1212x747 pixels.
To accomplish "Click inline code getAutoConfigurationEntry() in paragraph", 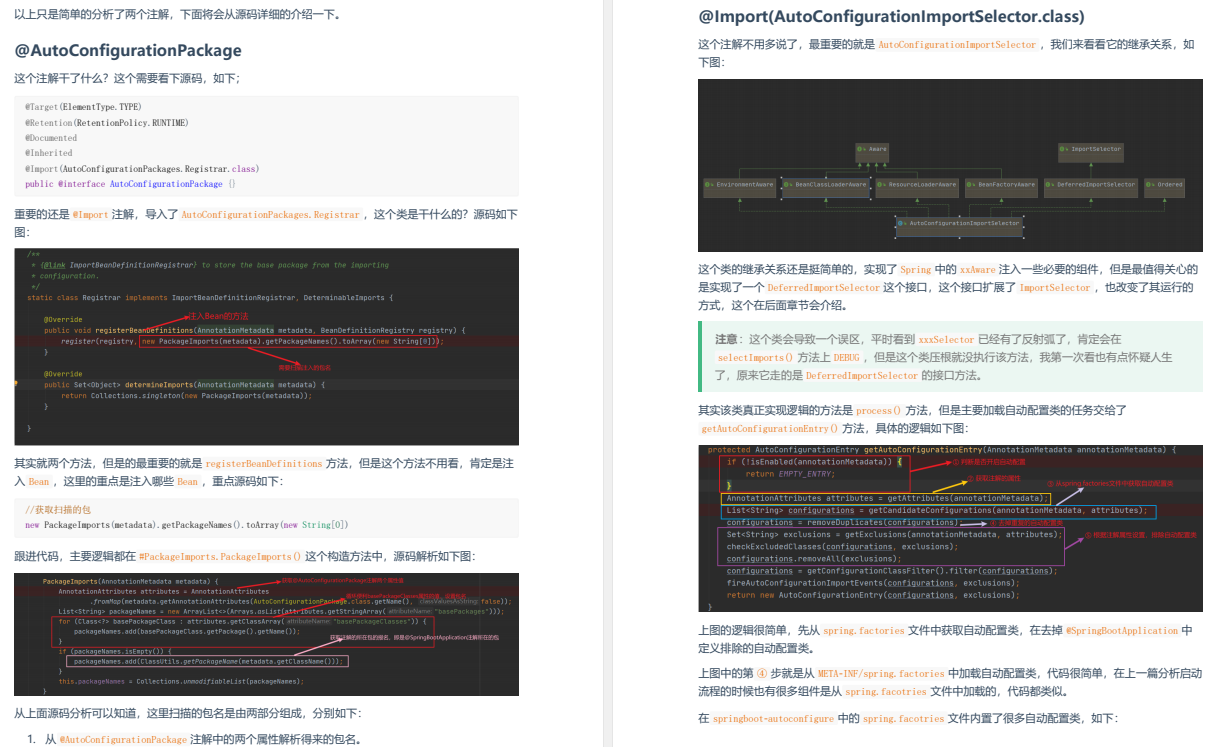I will (x=770, y=429).
